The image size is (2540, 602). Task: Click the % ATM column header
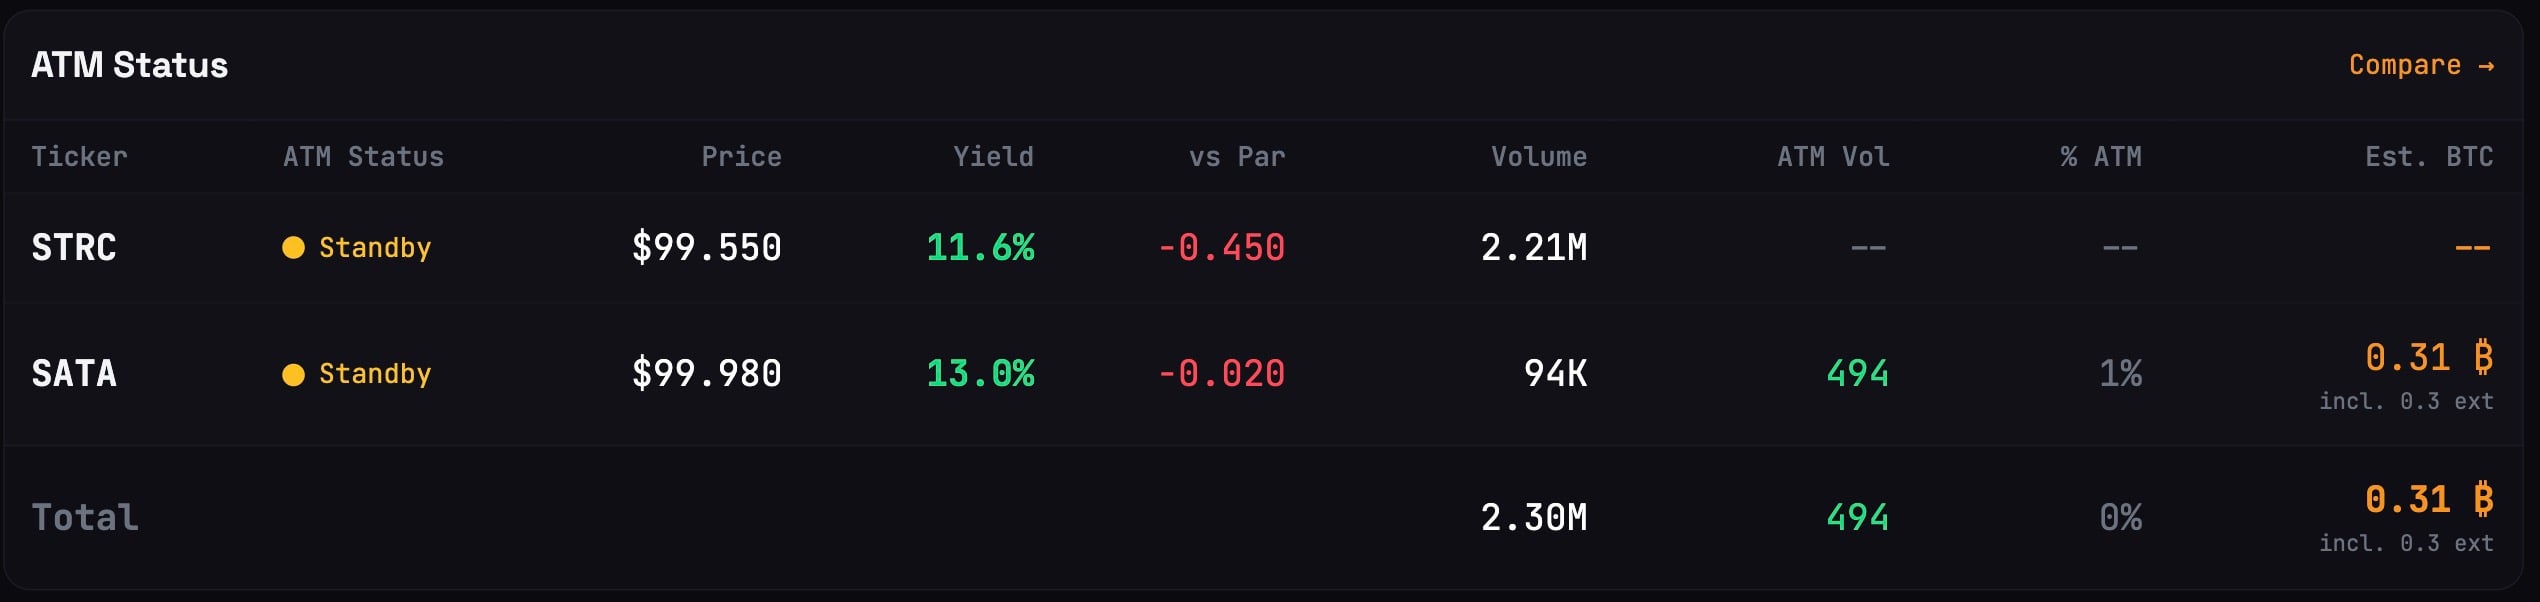pyautogui.click(x=2100, y=157)
